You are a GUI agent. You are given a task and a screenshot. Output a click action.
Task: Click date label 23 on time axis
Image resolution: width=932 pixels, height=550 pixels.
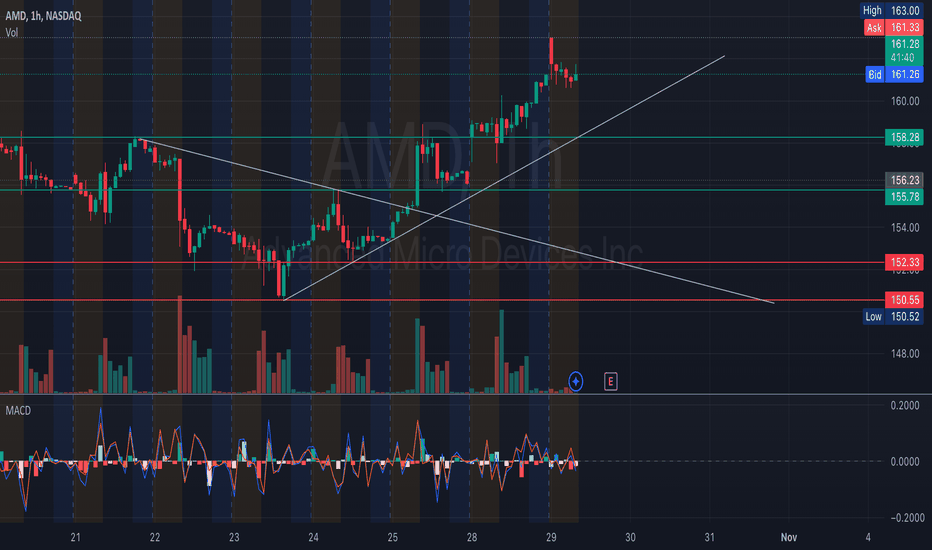point(234,537)
